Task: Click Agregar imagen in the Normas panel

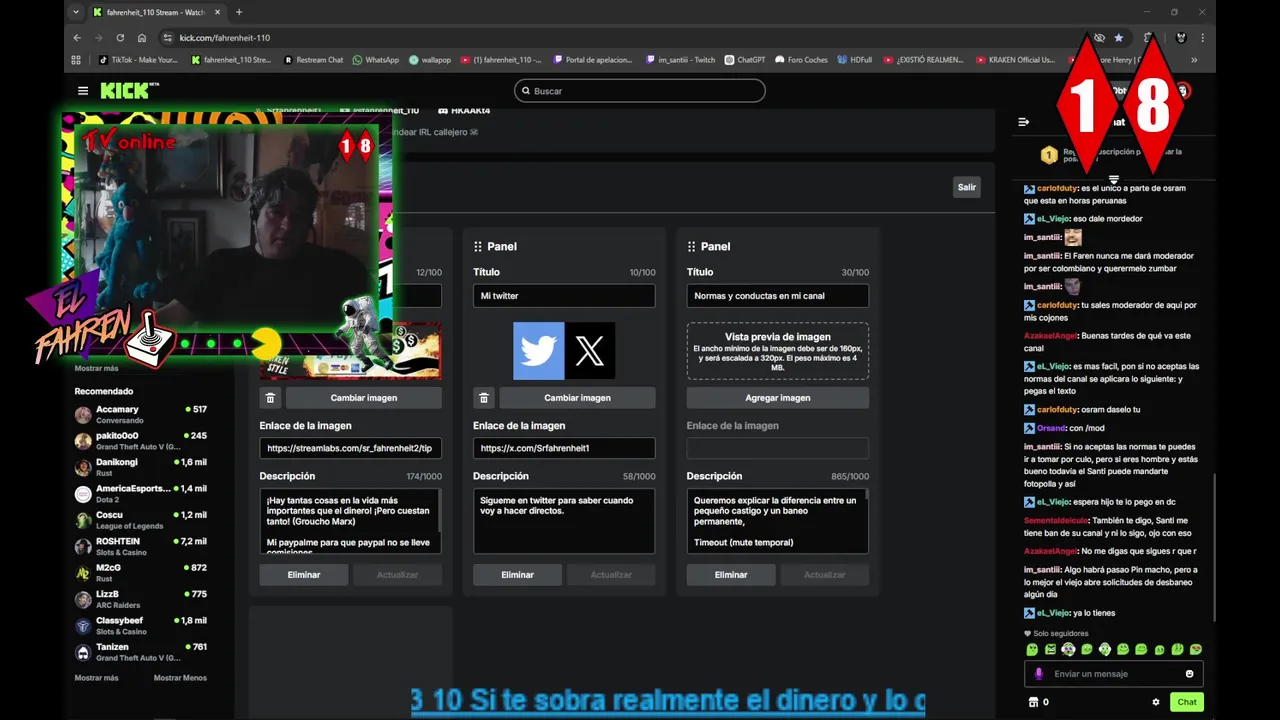Action: (x=778, y=398)
